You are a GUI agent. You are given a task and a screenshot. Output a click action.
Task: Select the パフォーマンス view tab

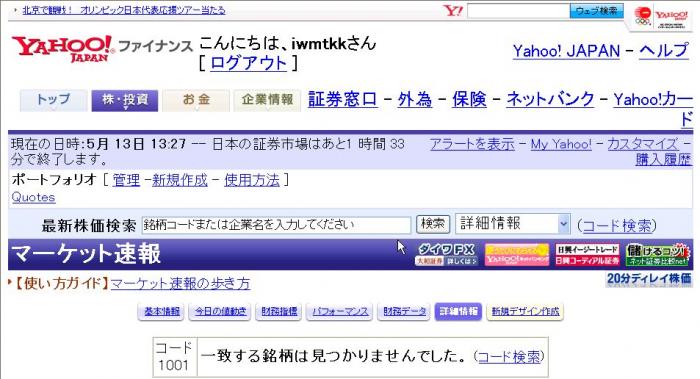click(340, 312)
